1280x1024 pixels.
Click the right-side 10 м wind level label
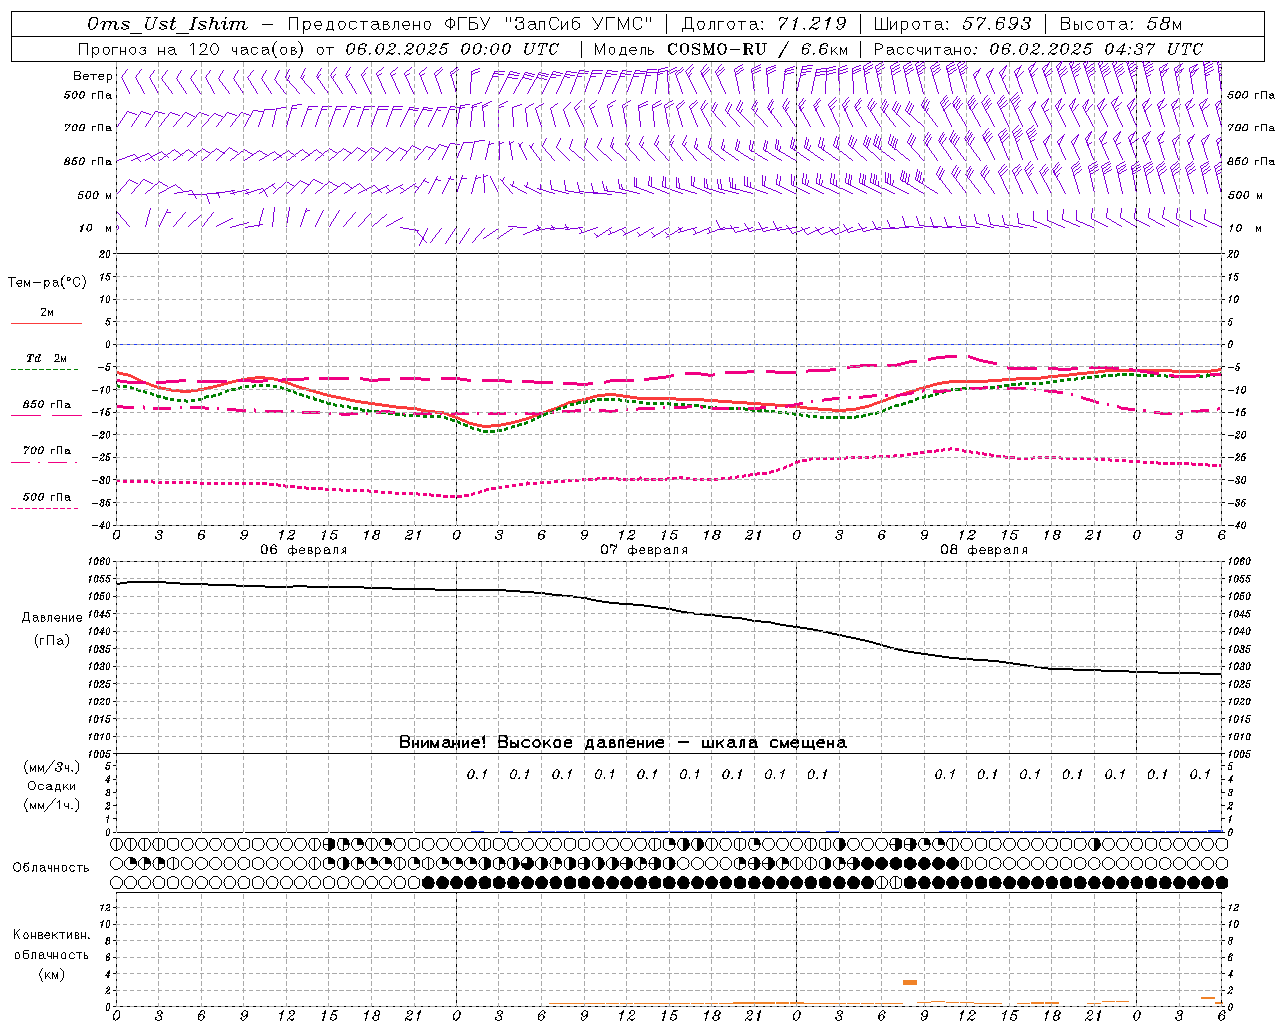point(1244,228)
